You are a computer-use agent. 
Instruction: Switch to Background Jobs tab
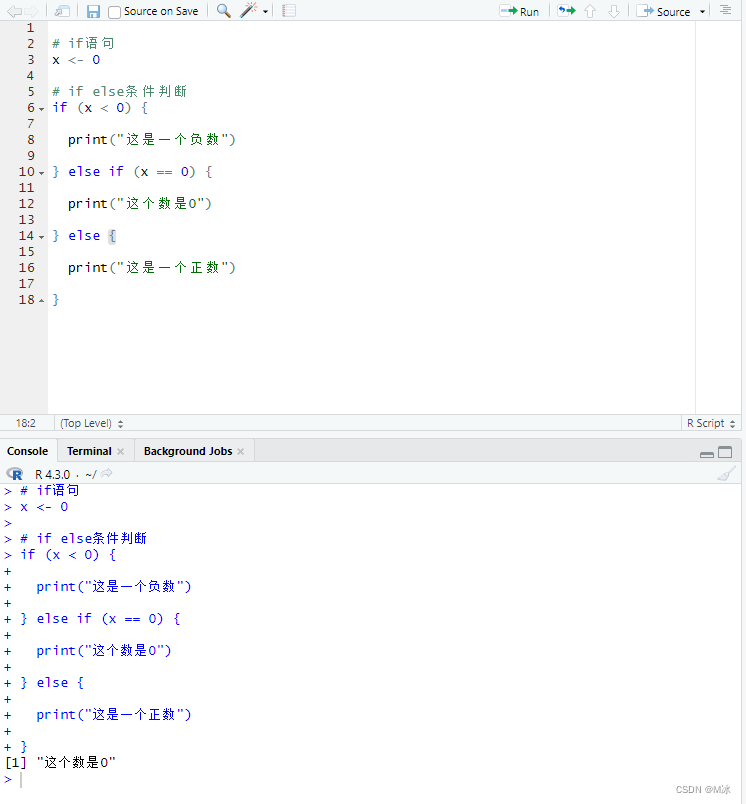point(188,451)
